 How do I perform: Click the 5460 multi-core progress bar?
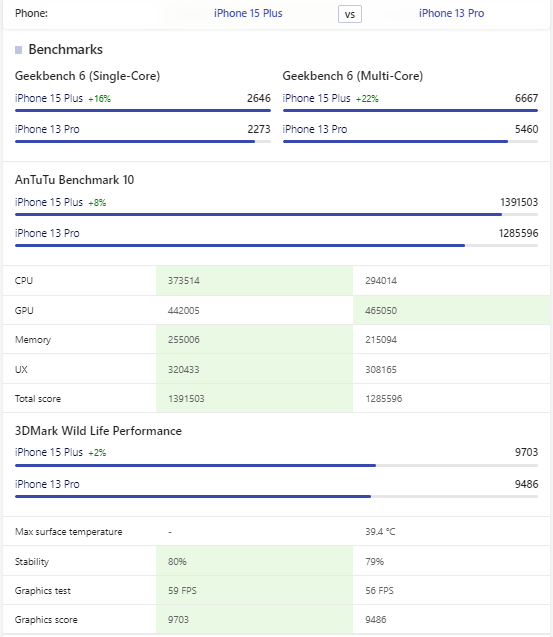410,141
